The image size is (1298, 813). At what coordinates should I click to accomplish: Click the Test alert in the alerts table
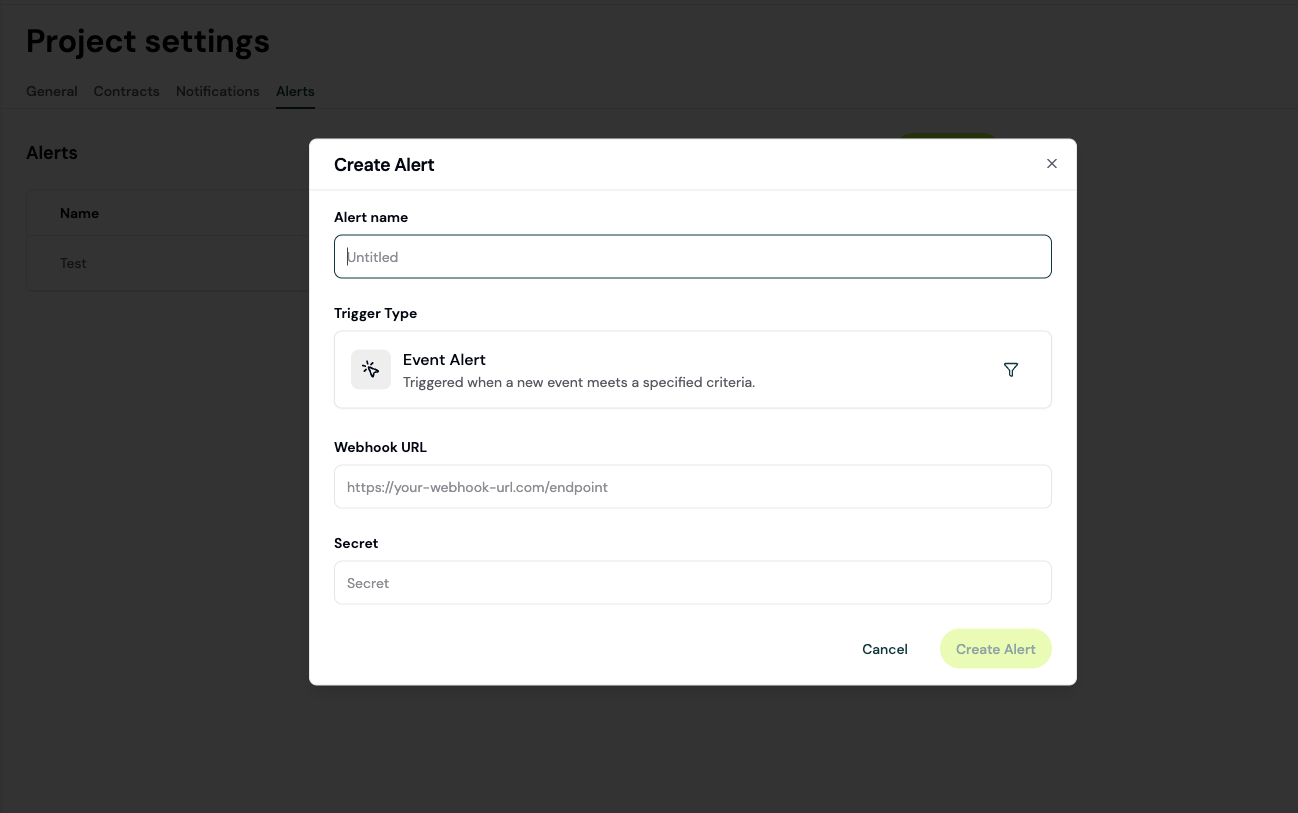[73, 263]
